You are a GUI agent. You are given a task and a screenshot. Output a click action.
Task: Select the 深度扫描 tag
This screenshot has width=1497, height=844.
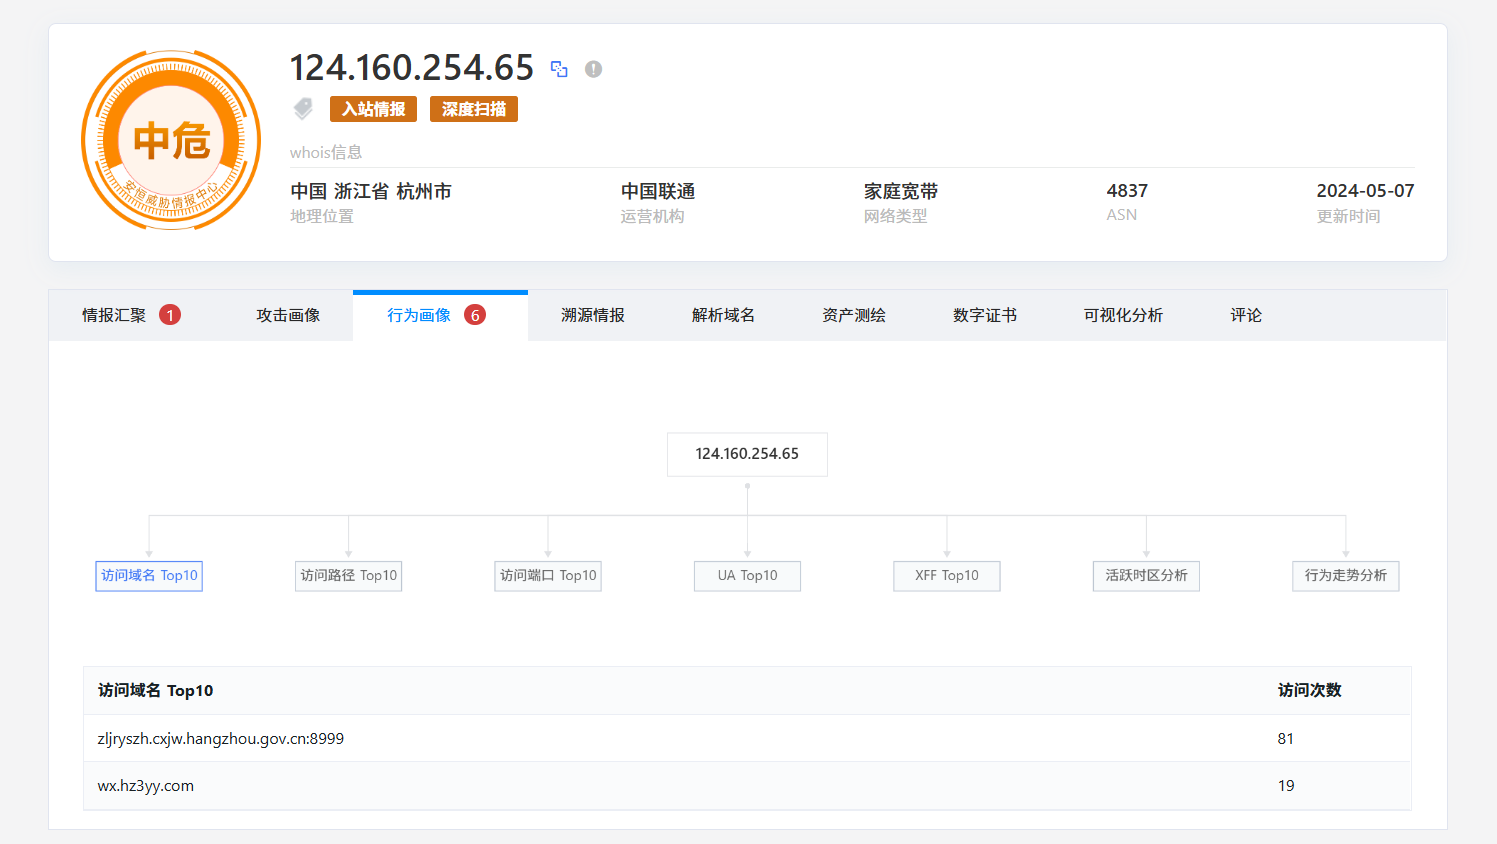(473, 109)
